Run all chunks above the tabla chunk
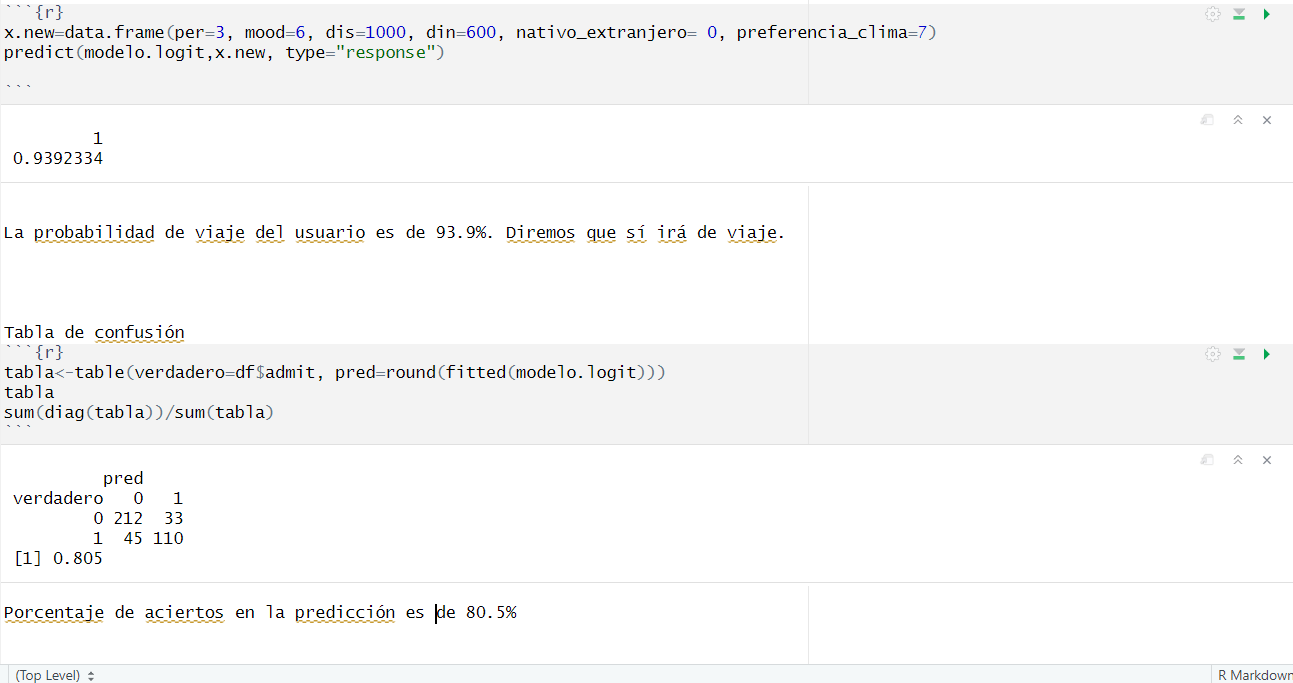The height and width of the screenshot is (683, 1293). (x=1239, y=354)
